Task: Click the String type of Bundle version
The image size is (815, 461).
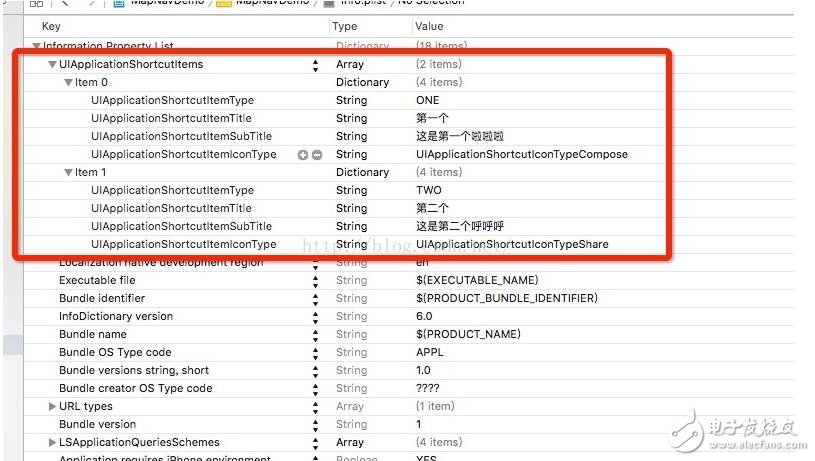Action: (351, 425)
